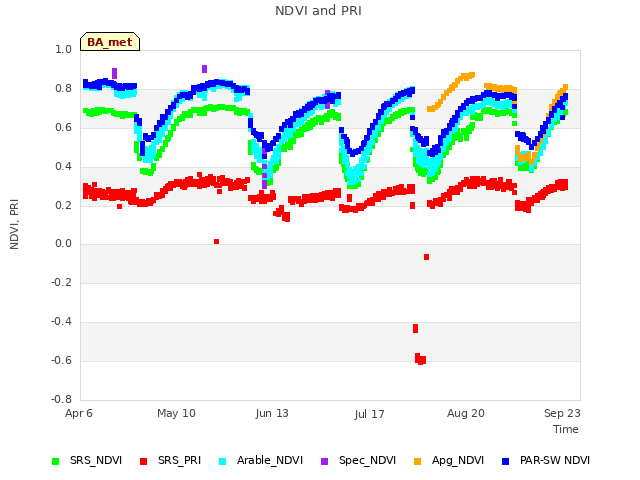This screenshot has height=480, width=640.
Task: Click the orange Apg_NDVI legend swatch
Action: pos(417,461)
